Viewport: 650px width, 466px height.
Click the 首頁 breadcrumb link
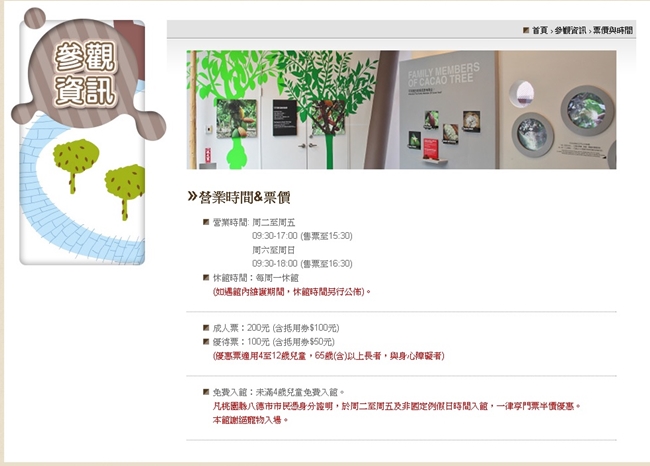pos(540,30)
